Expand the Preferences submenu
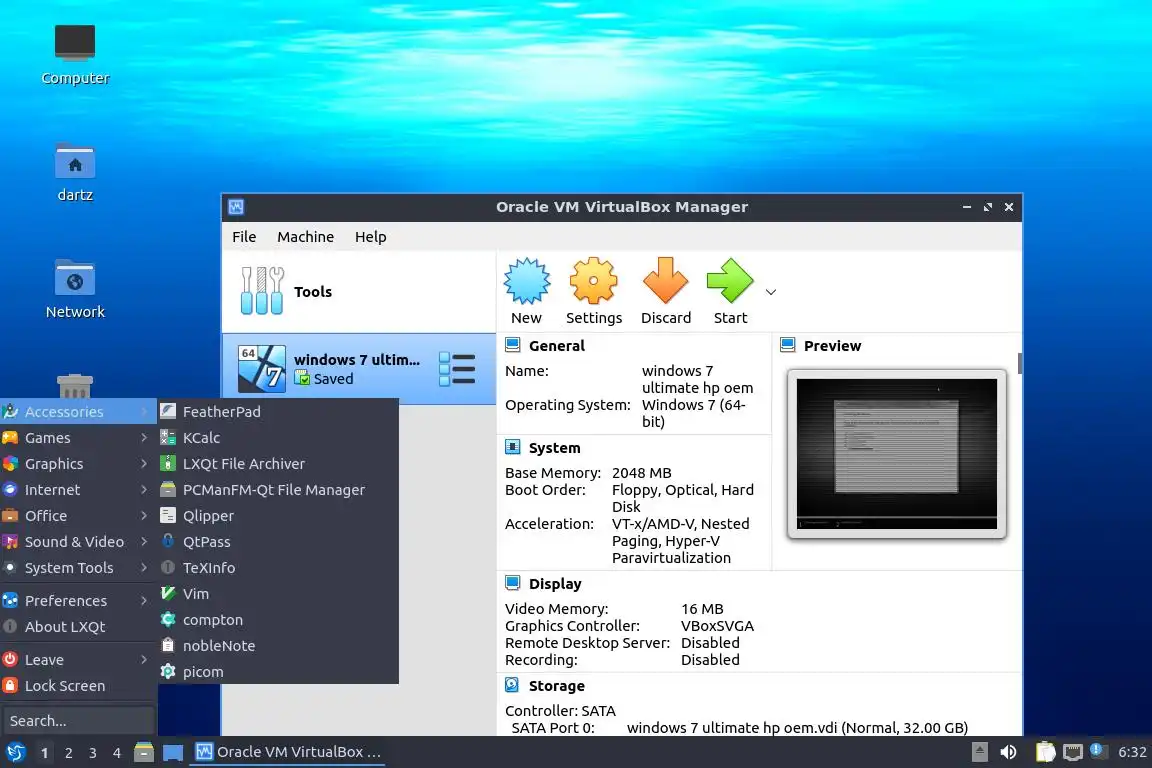This screenshot has width=1152, height=768. [79, 600]
